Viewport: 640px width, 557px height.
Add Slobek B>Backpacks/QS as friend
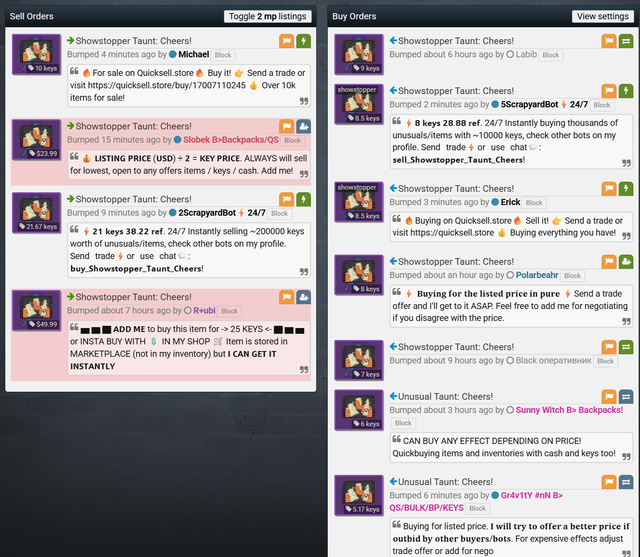coord(303,126)
